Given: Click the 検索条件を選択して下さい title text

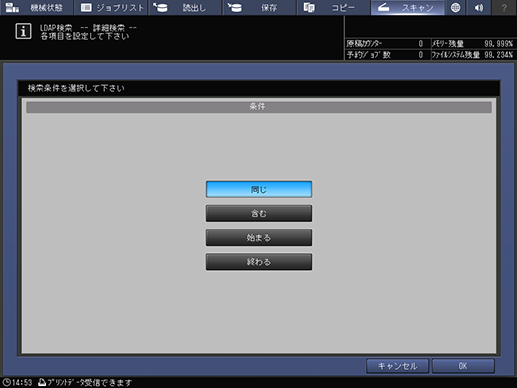Looking at the screenshot, I should point(76,88).
